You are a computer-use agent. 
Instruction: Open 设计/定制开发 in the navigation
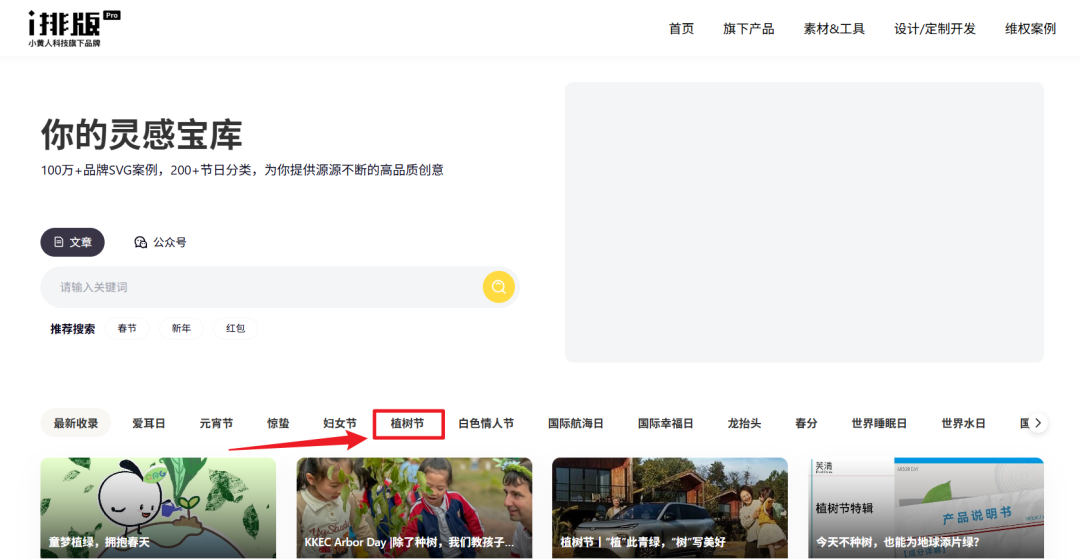coord(935,29)
